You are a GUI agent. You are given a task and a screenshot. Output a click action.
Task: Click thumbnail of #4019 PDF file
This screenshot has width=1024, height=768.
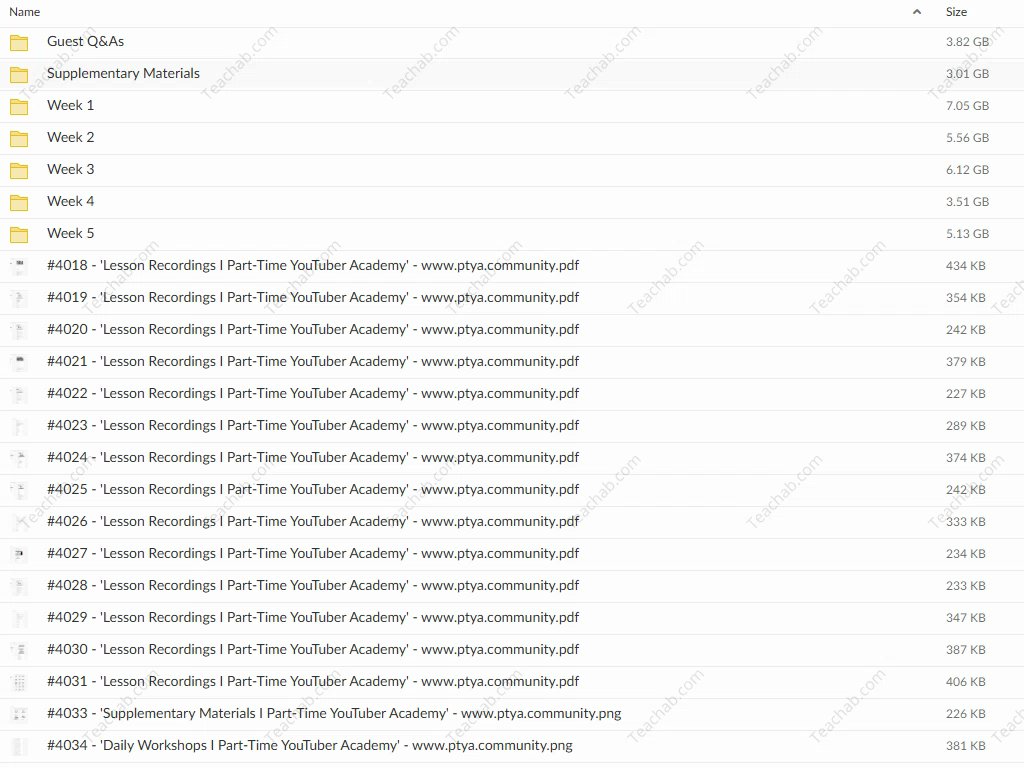[20, 298]
